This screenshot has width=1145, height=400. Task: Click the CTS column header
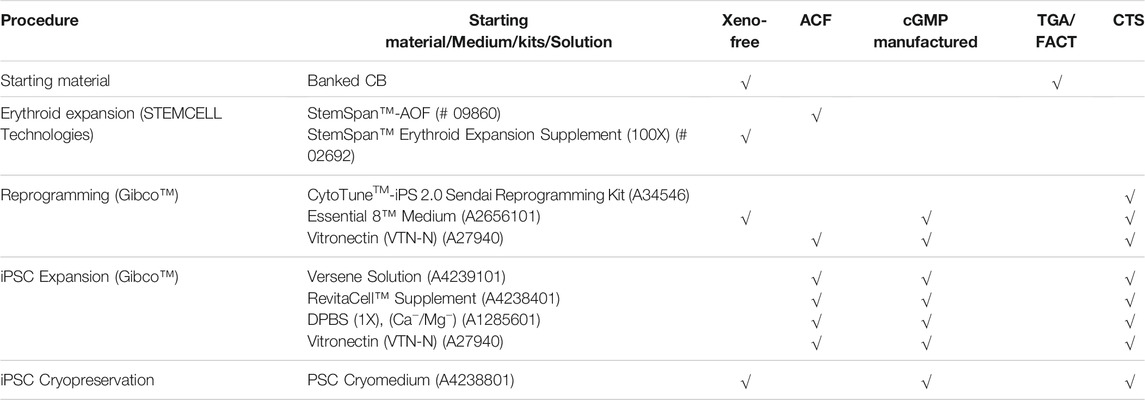click(1125, 20)
